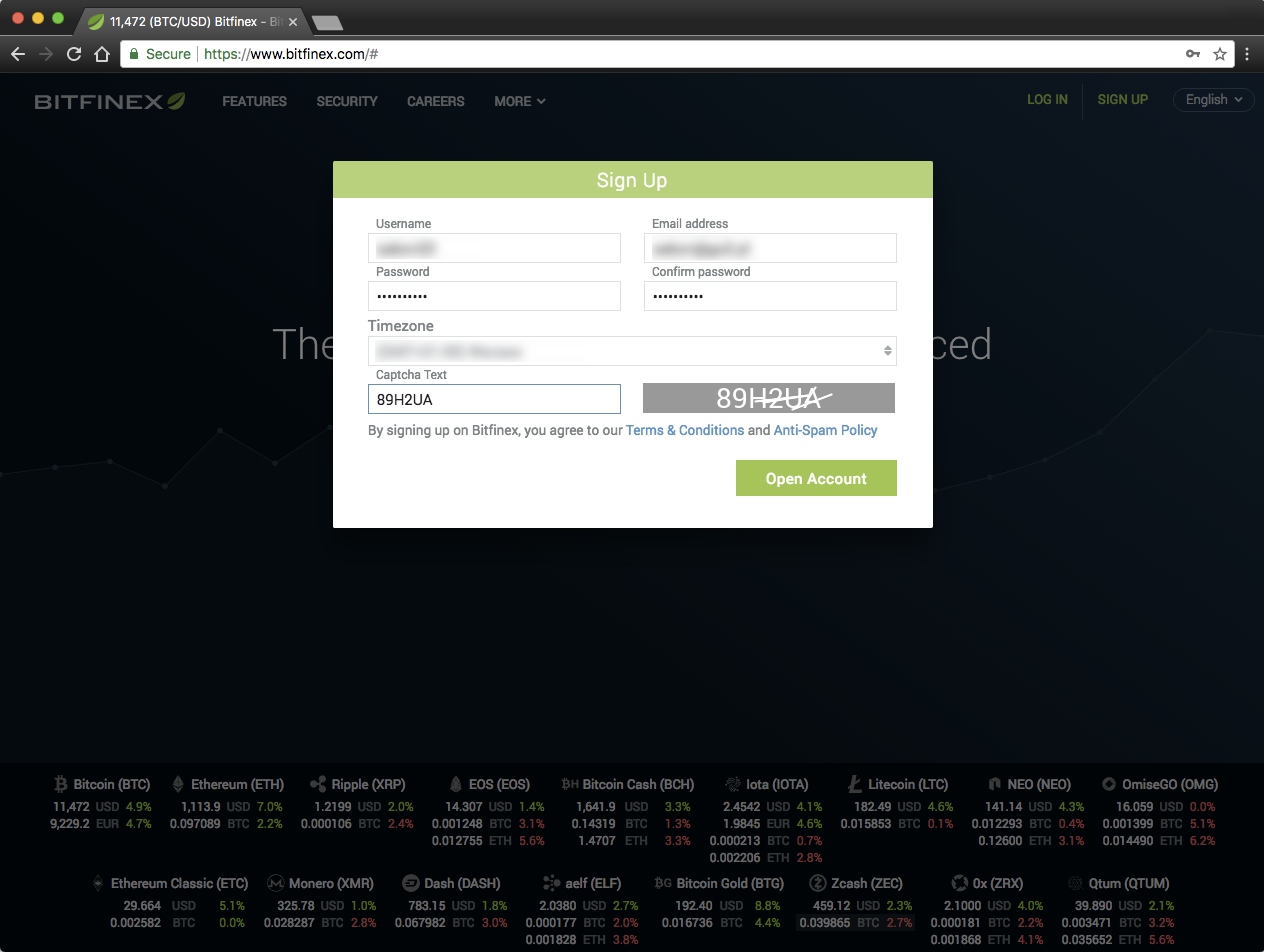1264x952 pixels.
Task: Open the Terms & Conditions link
Action: pos(685,430)
